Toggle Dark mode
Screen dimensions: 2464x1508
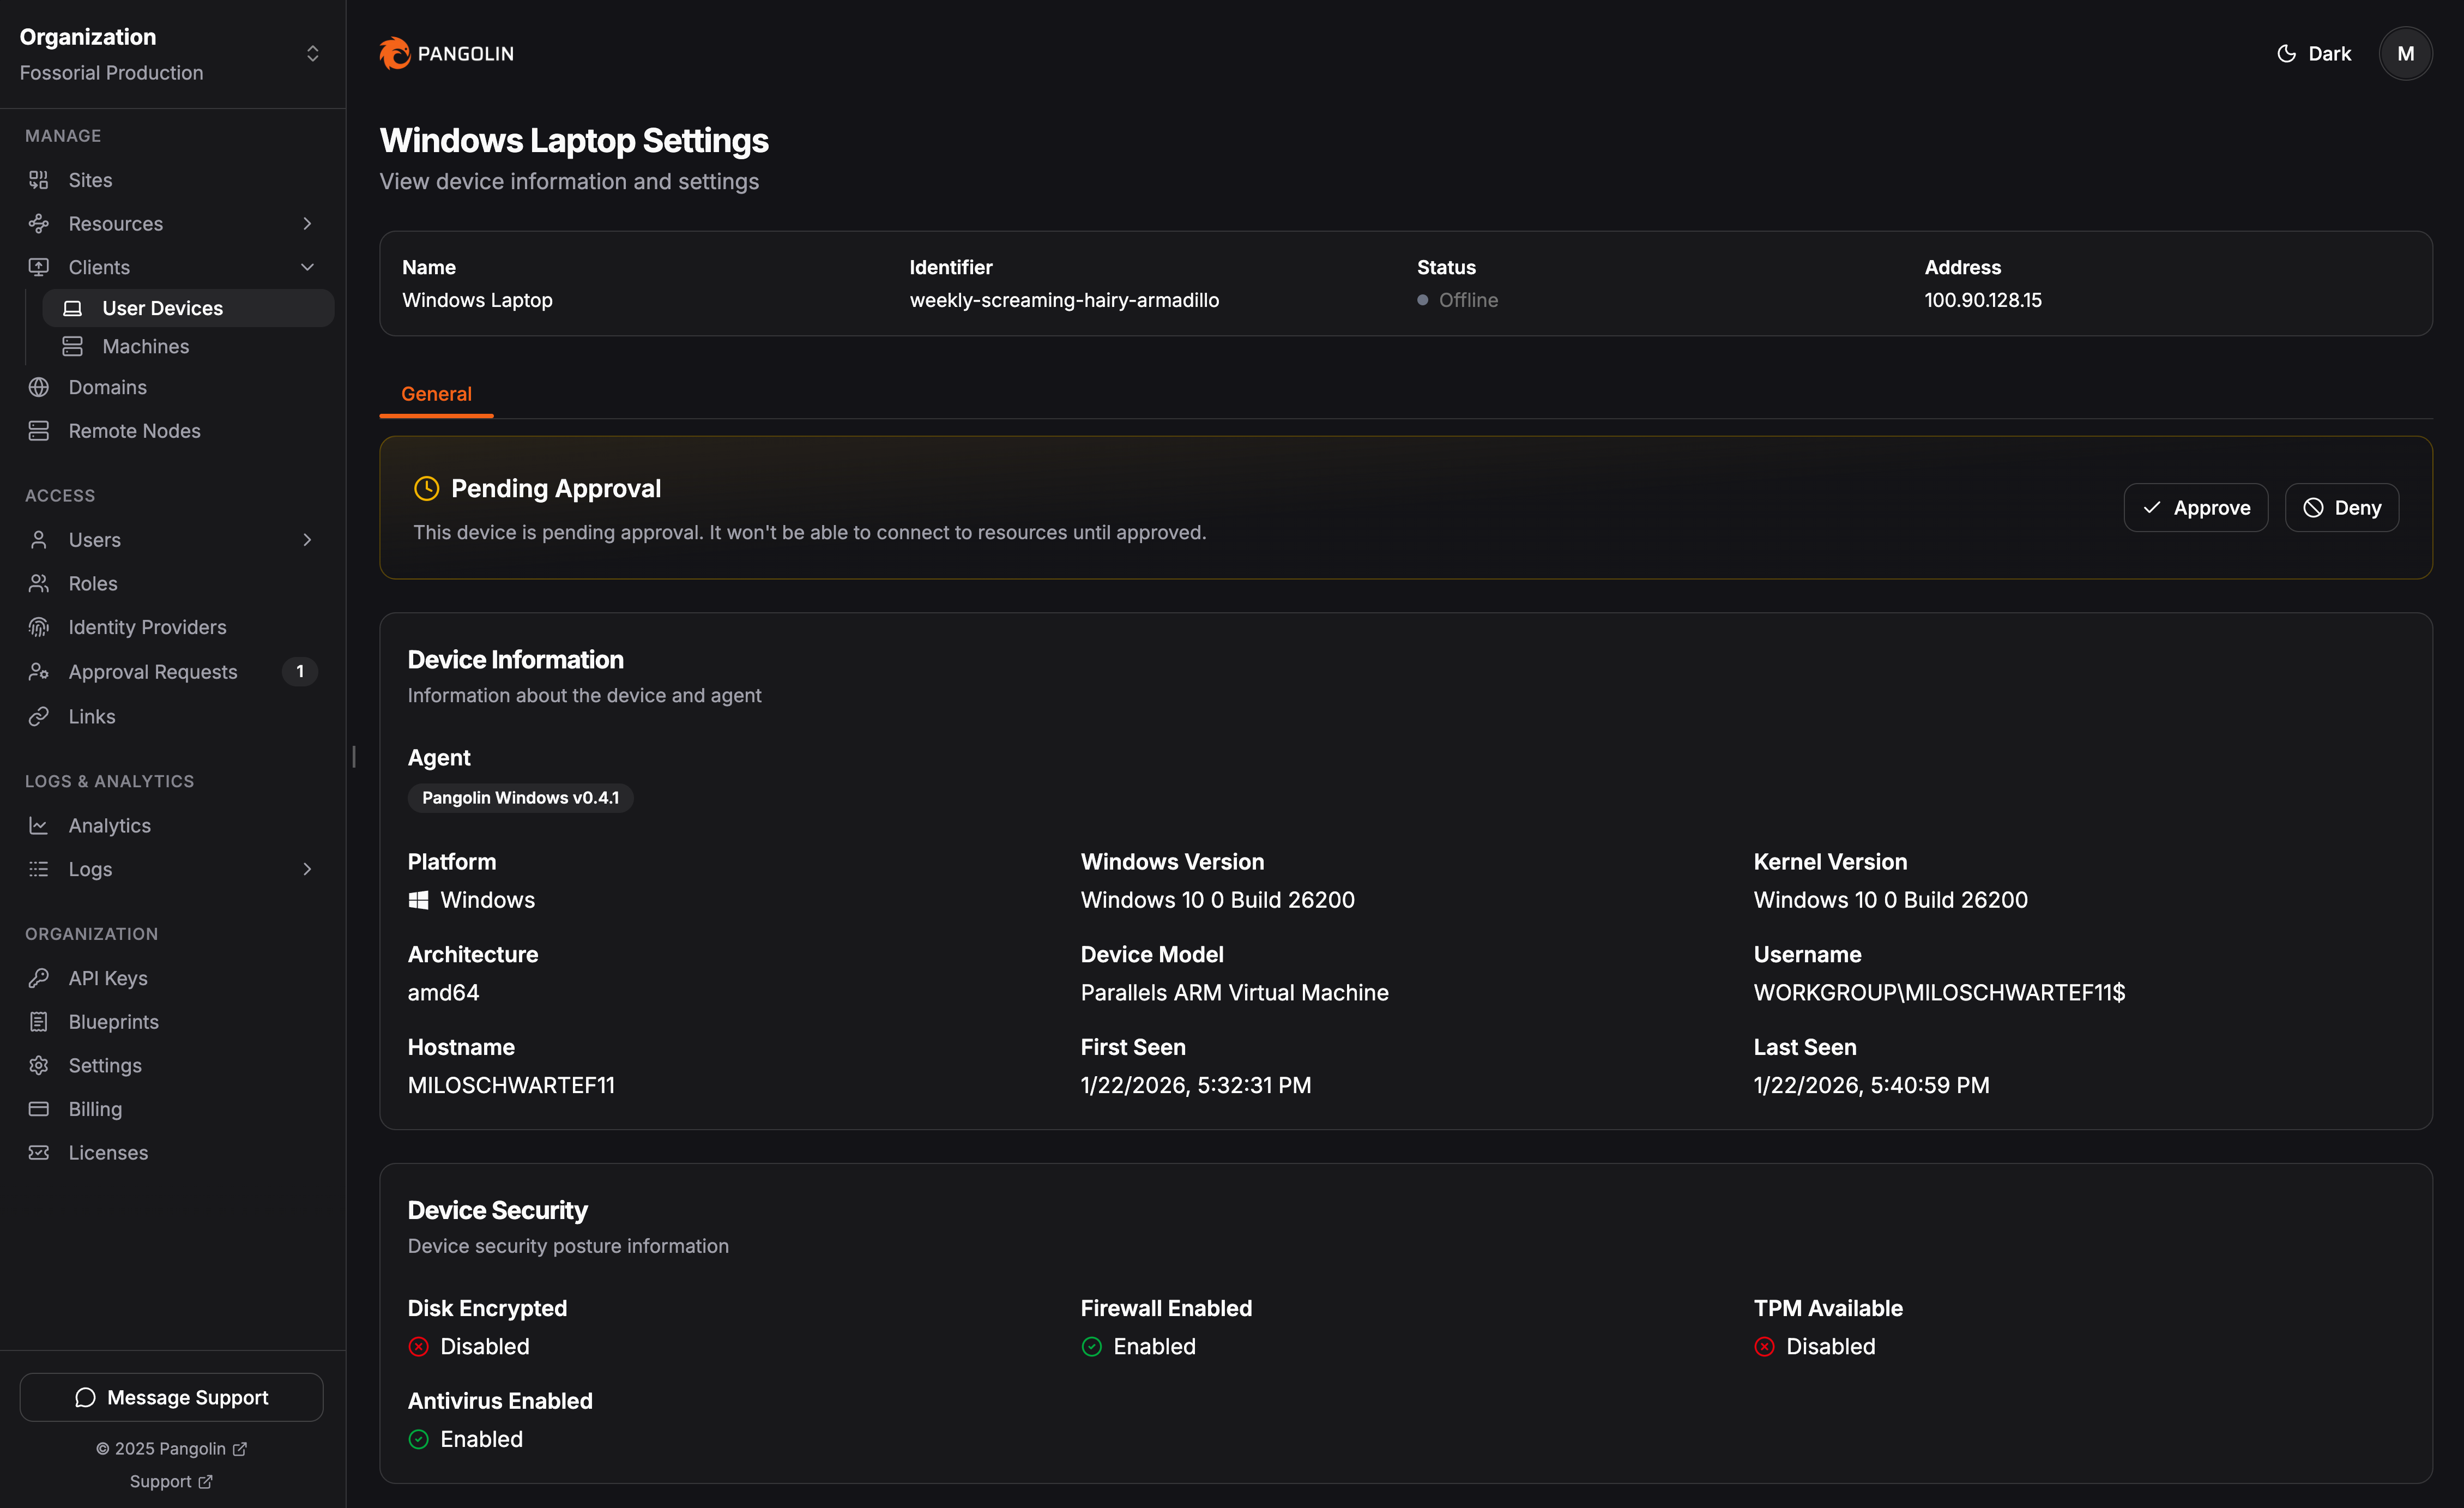(2313, 53)
